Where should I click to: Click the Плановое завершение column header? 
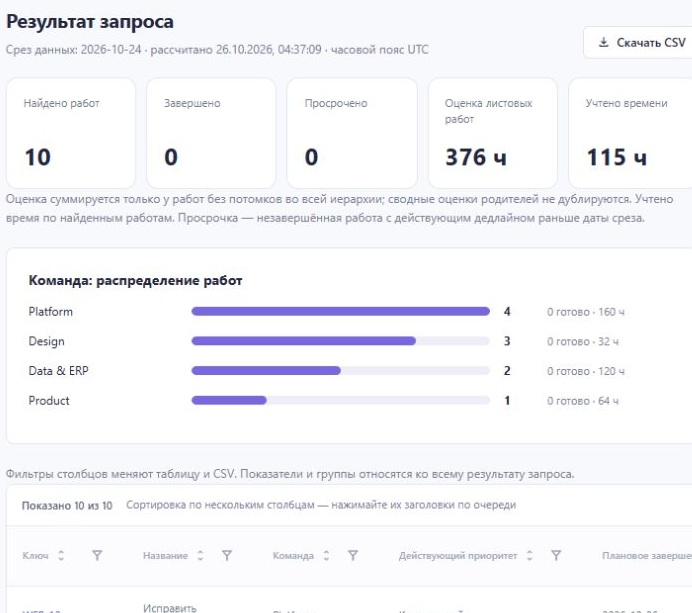647,556
